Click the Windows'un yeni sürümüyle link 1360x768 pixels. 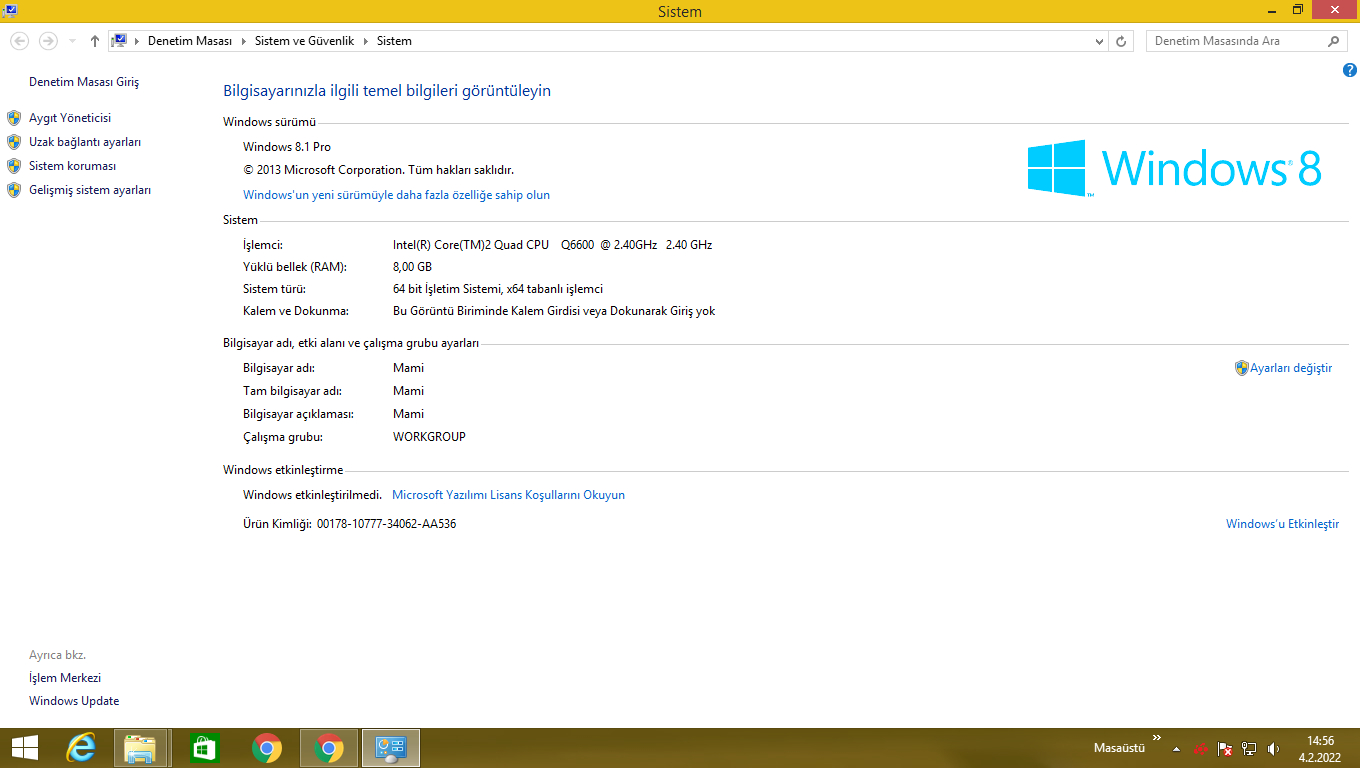pos(396,195)
